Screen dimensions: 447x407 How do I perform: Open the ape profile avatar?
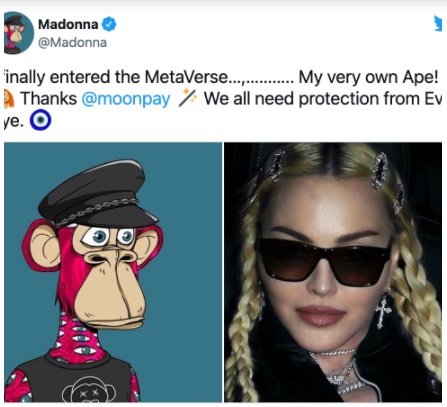click(x=19, y=33)
